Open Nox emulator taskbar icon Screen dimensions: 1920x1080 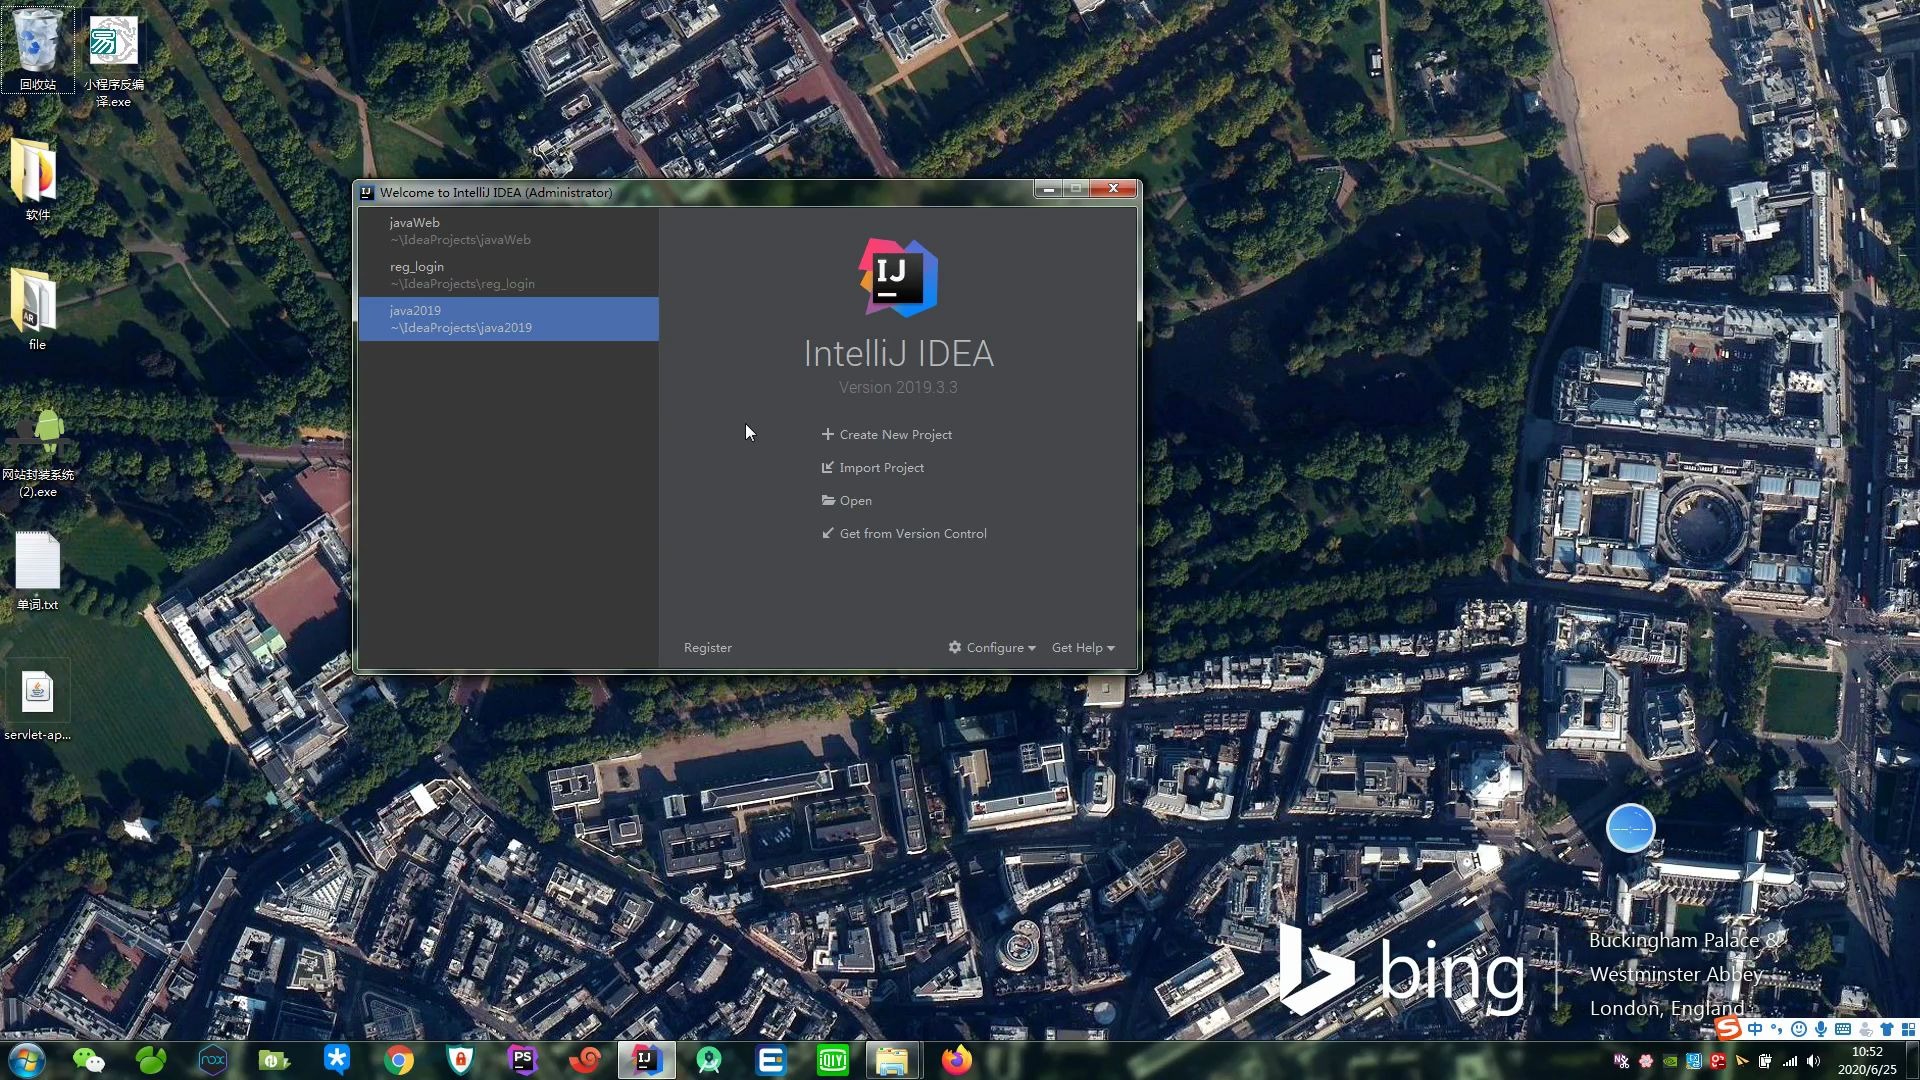213,1060
